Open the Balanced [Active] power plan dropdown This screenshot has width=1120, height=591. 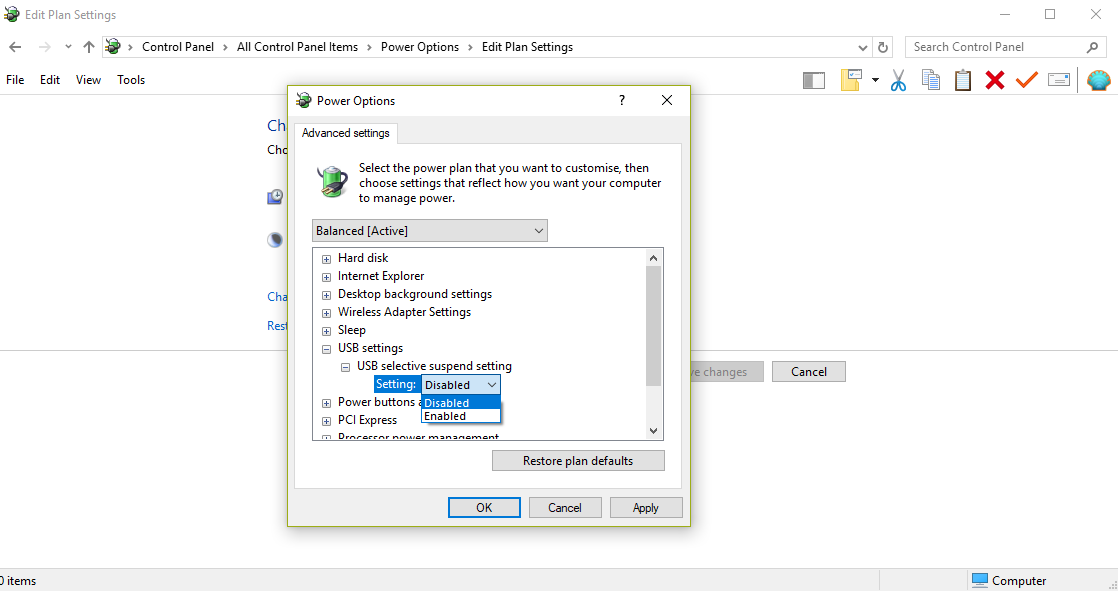coord(429,231)
